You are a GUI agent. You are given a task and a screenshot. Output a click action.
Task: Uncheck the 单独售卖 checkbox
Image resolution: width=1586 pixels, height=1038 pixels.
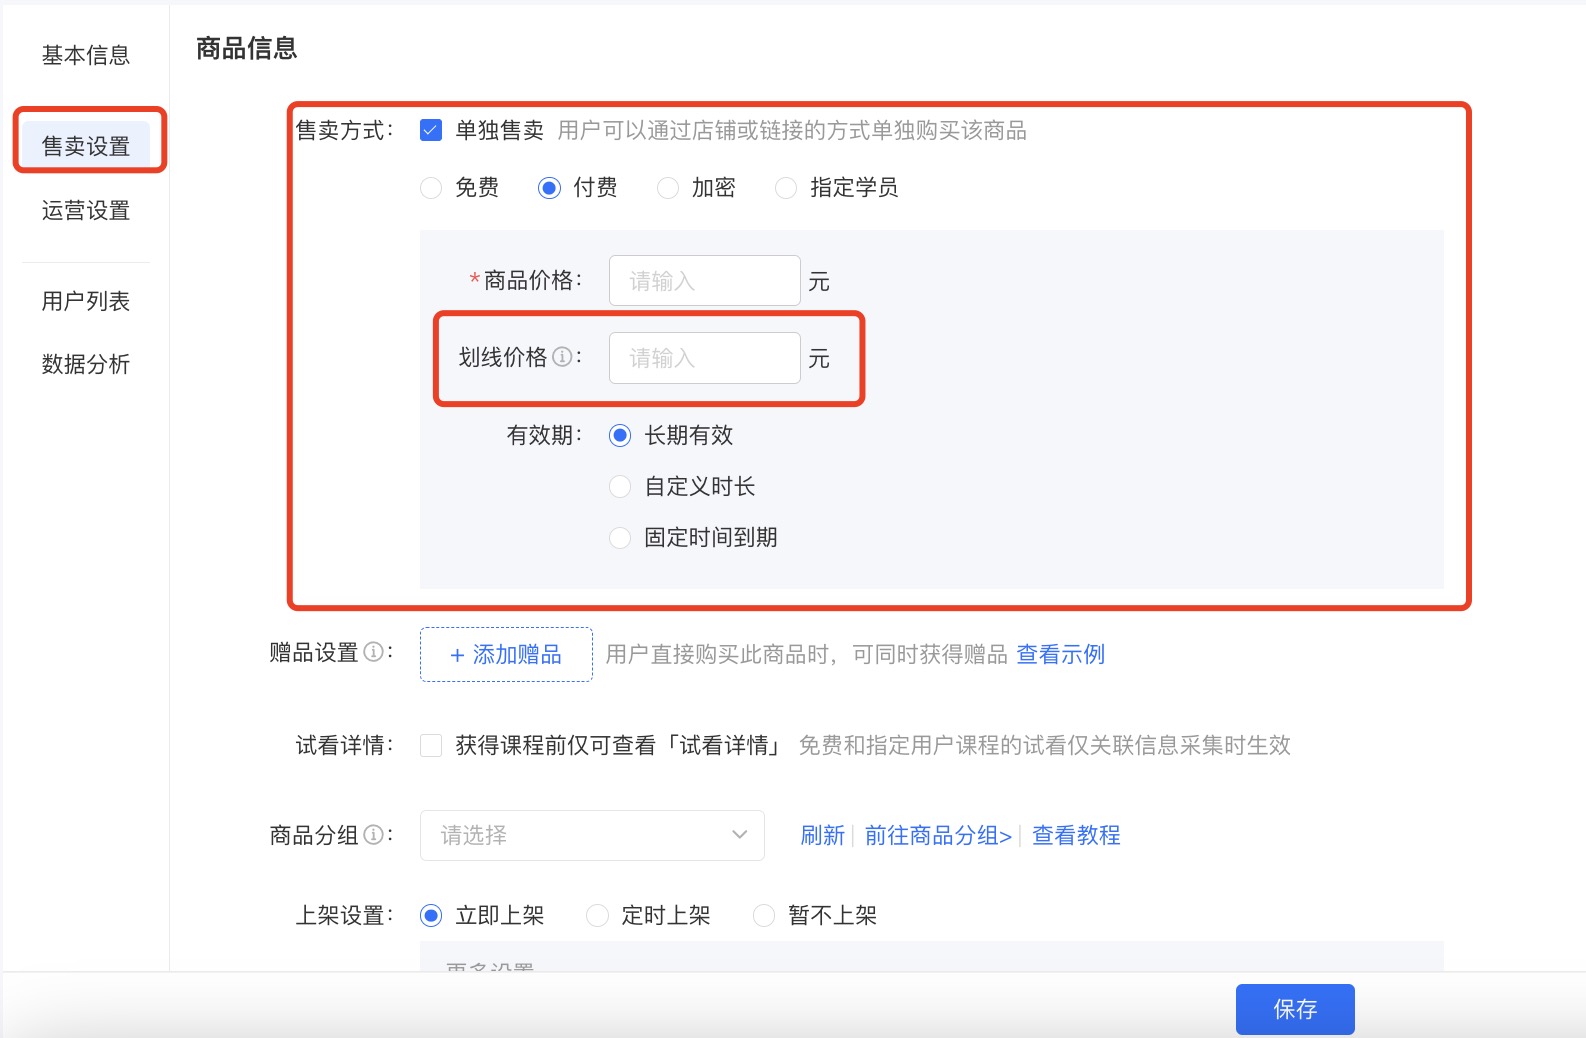[431, 130]
